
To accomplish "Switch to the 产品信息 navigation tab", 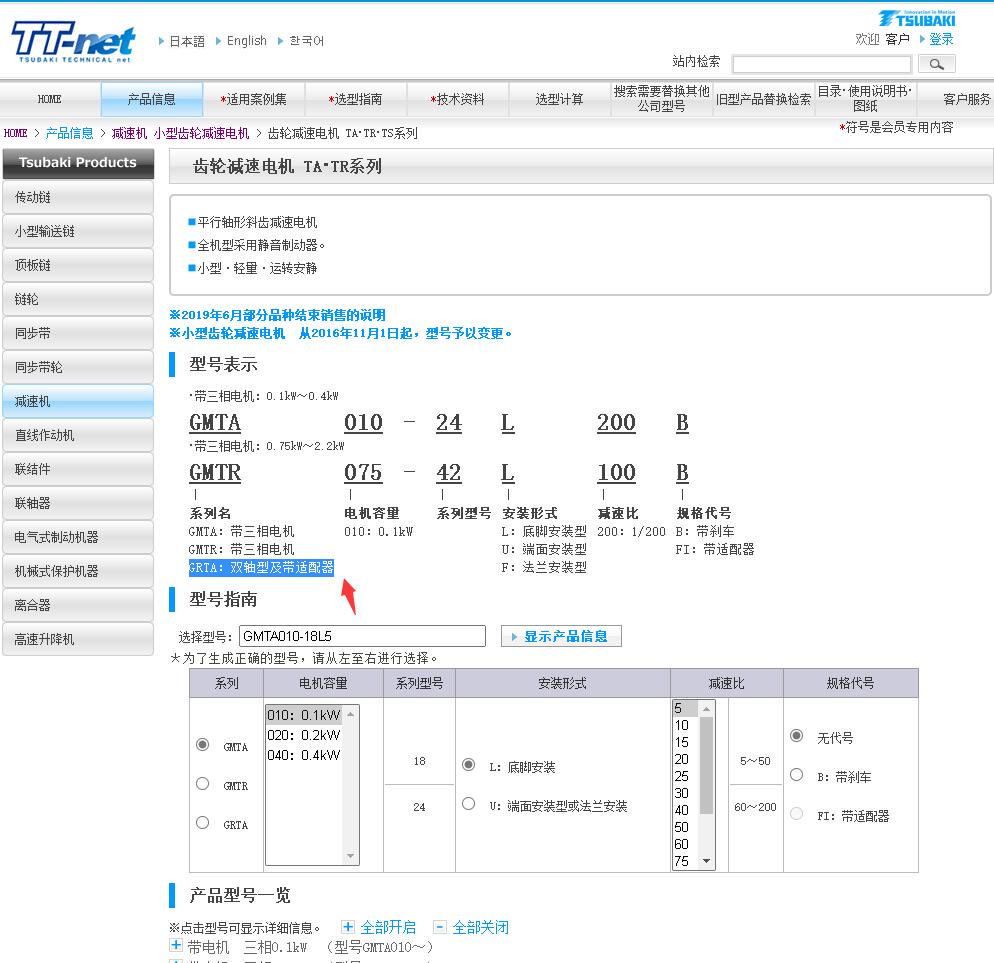I will click(x=151, y=99).
